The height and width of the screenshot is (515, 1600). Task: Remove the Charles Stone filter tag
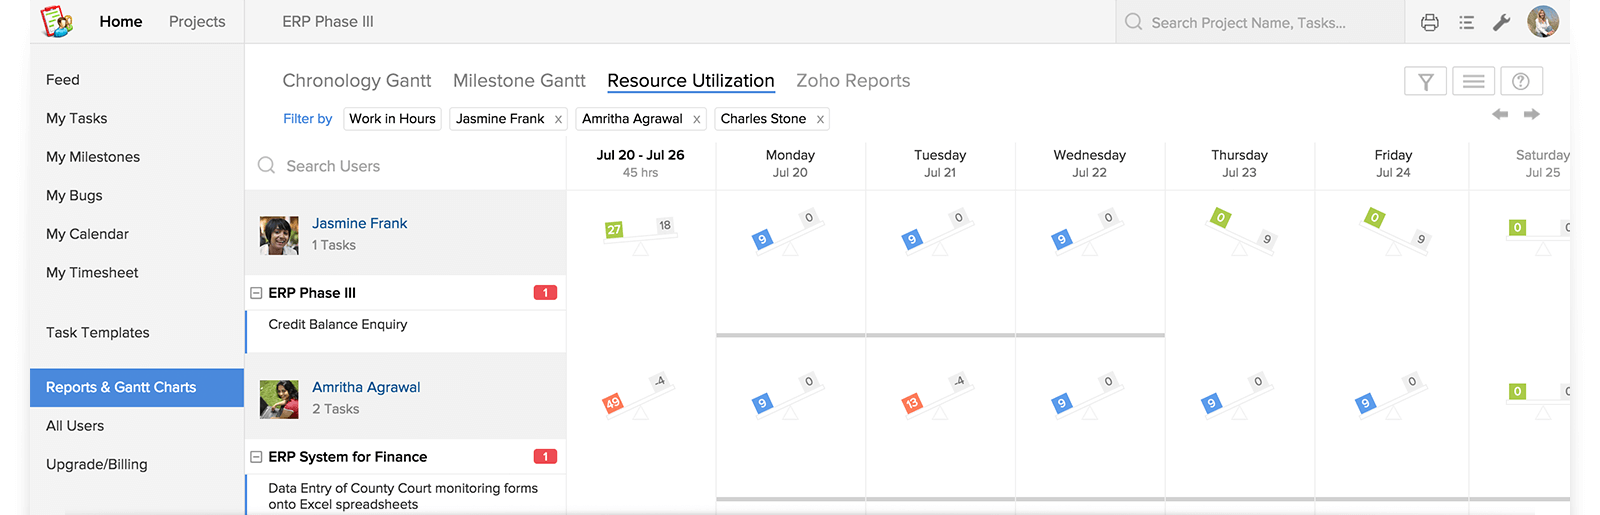tap(820, 119)
